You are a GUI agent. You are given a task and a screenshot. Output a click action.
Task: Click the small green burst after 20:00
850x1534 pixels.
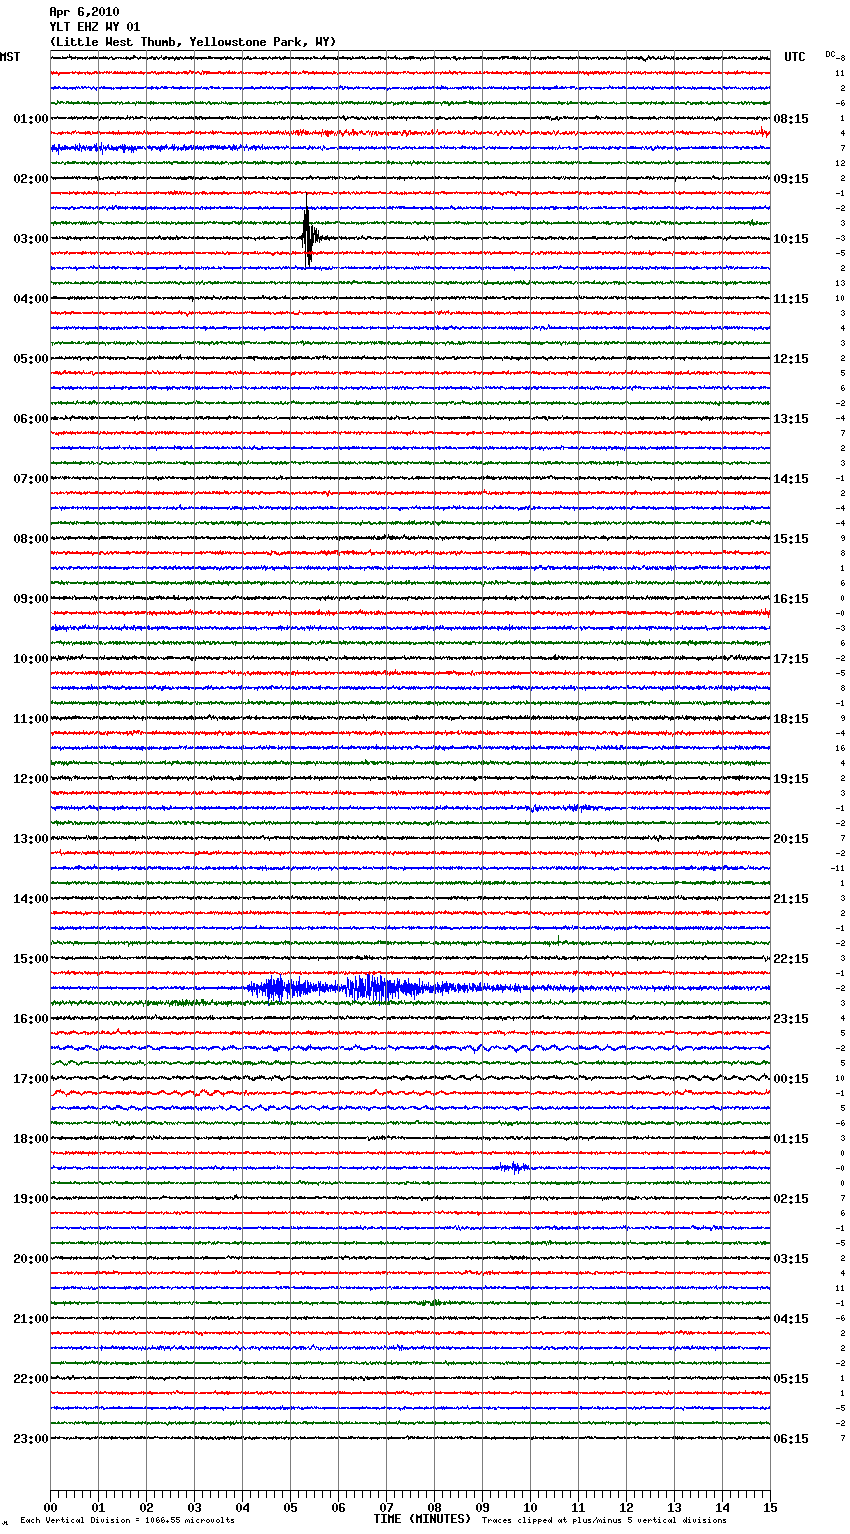click(x=432, y=1302)
